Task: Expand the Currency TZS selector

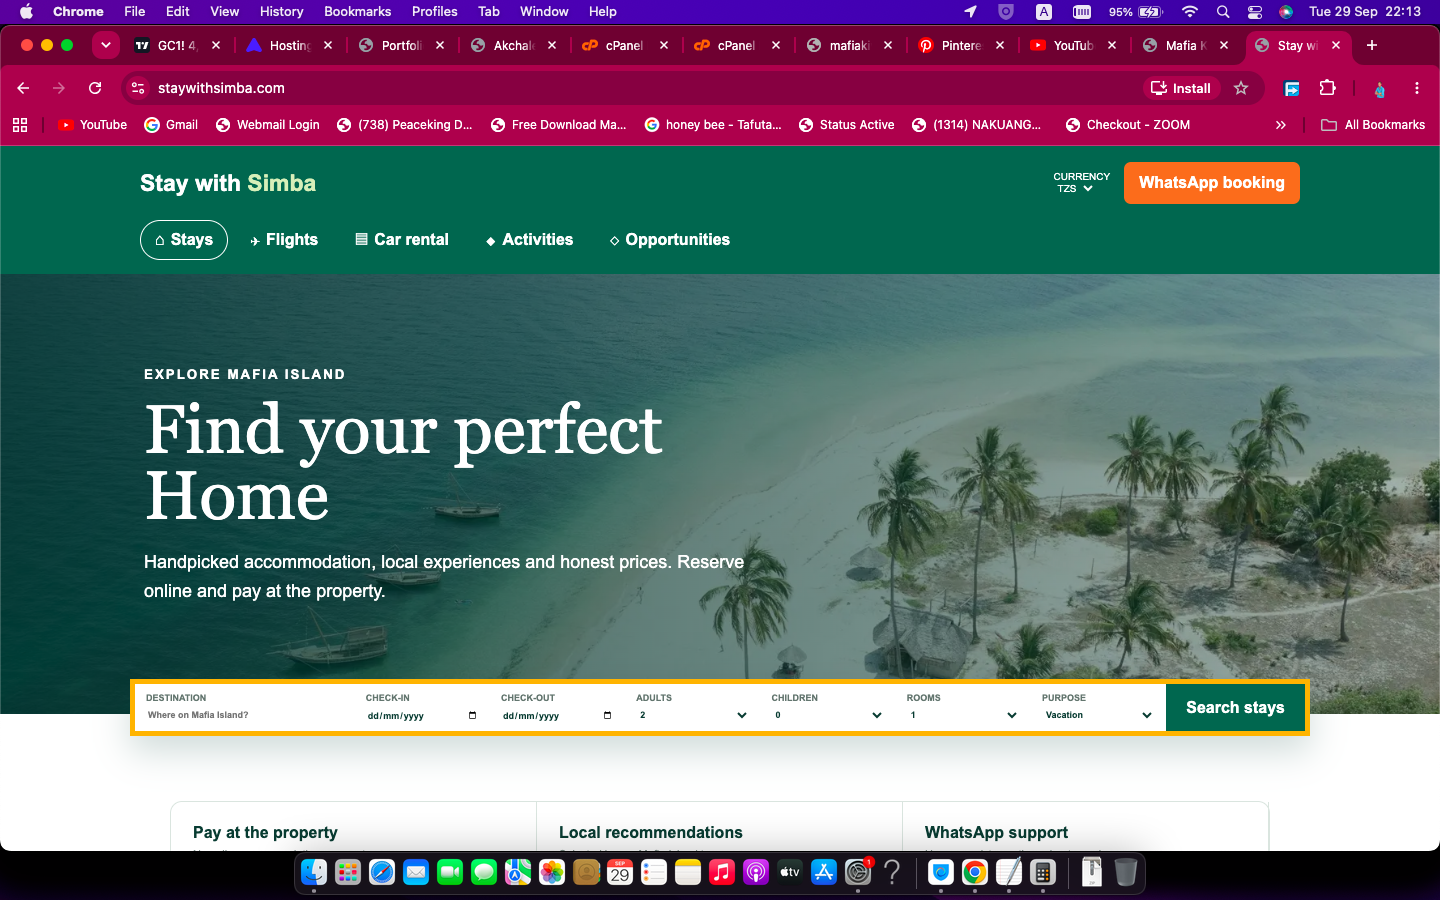Action: click(1081, 182)
